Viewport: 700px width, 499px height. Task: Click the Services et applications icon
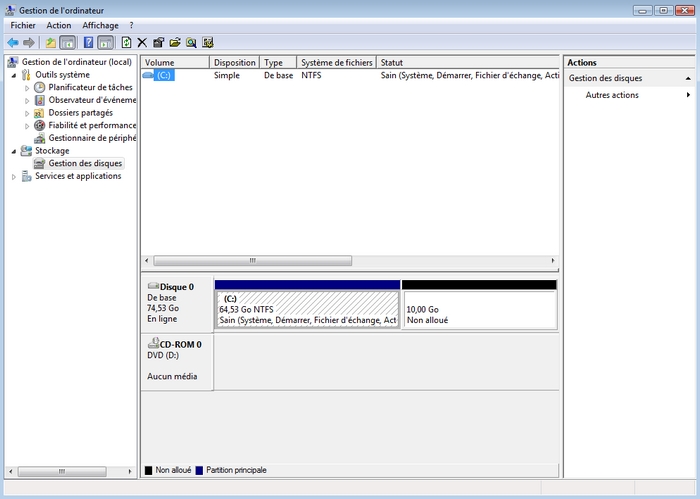click(26, 176)
